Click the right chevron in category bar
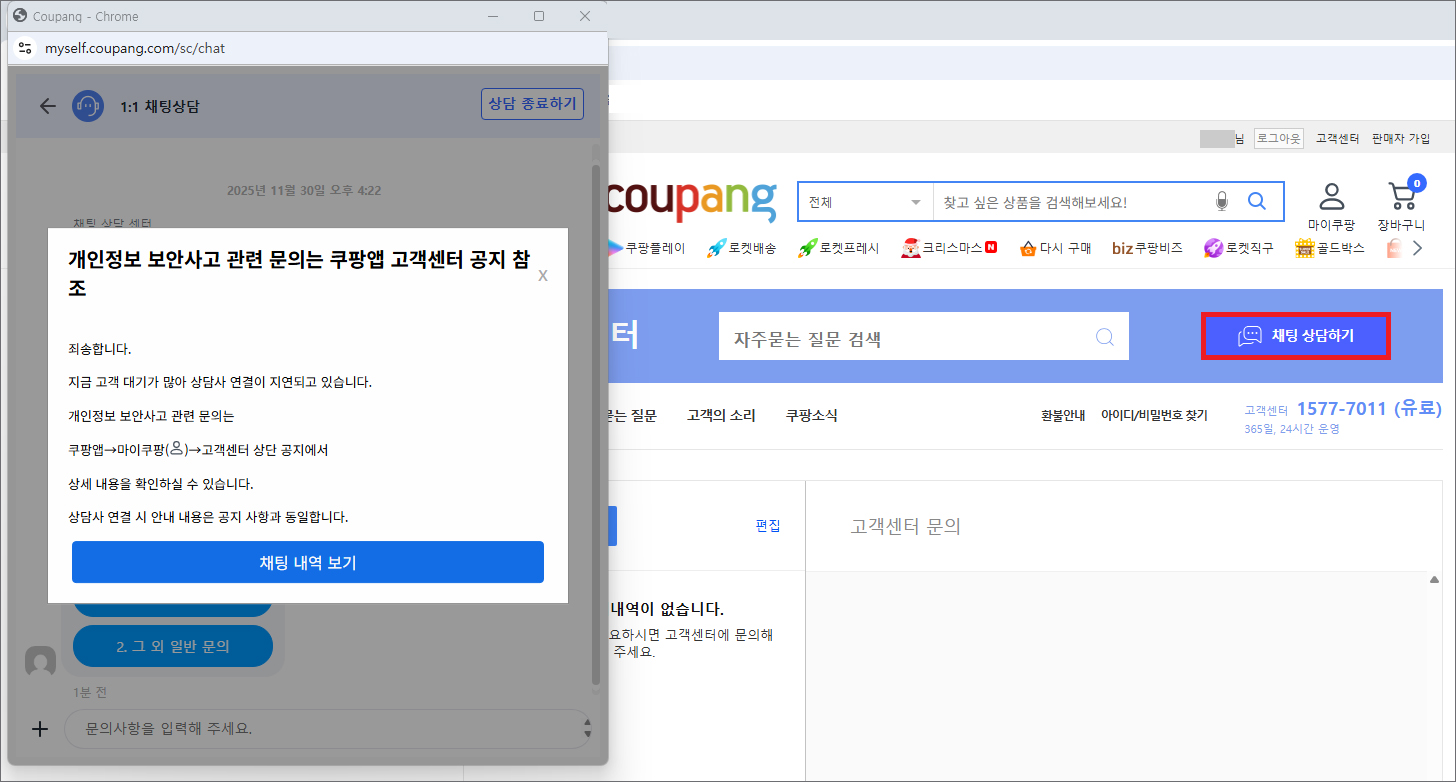1456x782 pixels. [x=1416, y=248]
